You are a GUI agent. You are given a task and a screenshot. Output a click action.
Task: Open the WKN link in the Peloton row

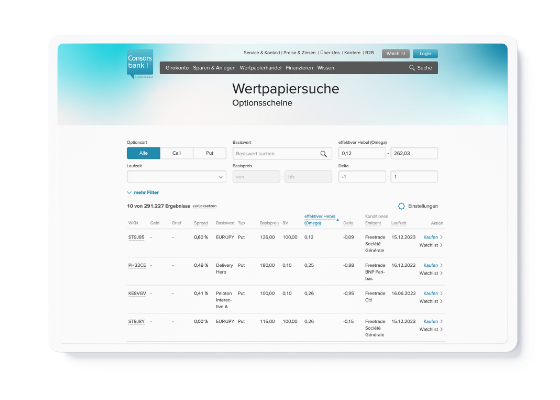pos(137,294)
